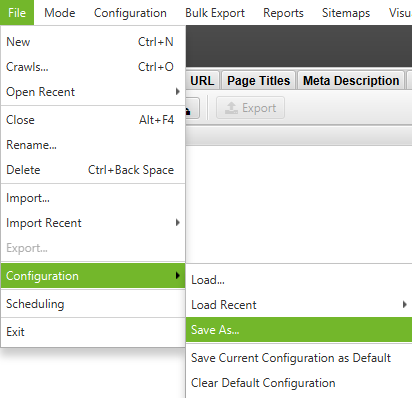The height and width of the screenshot is (398, 412).
Task: Open the Sitemaps menu
Action: click(346, 13)
